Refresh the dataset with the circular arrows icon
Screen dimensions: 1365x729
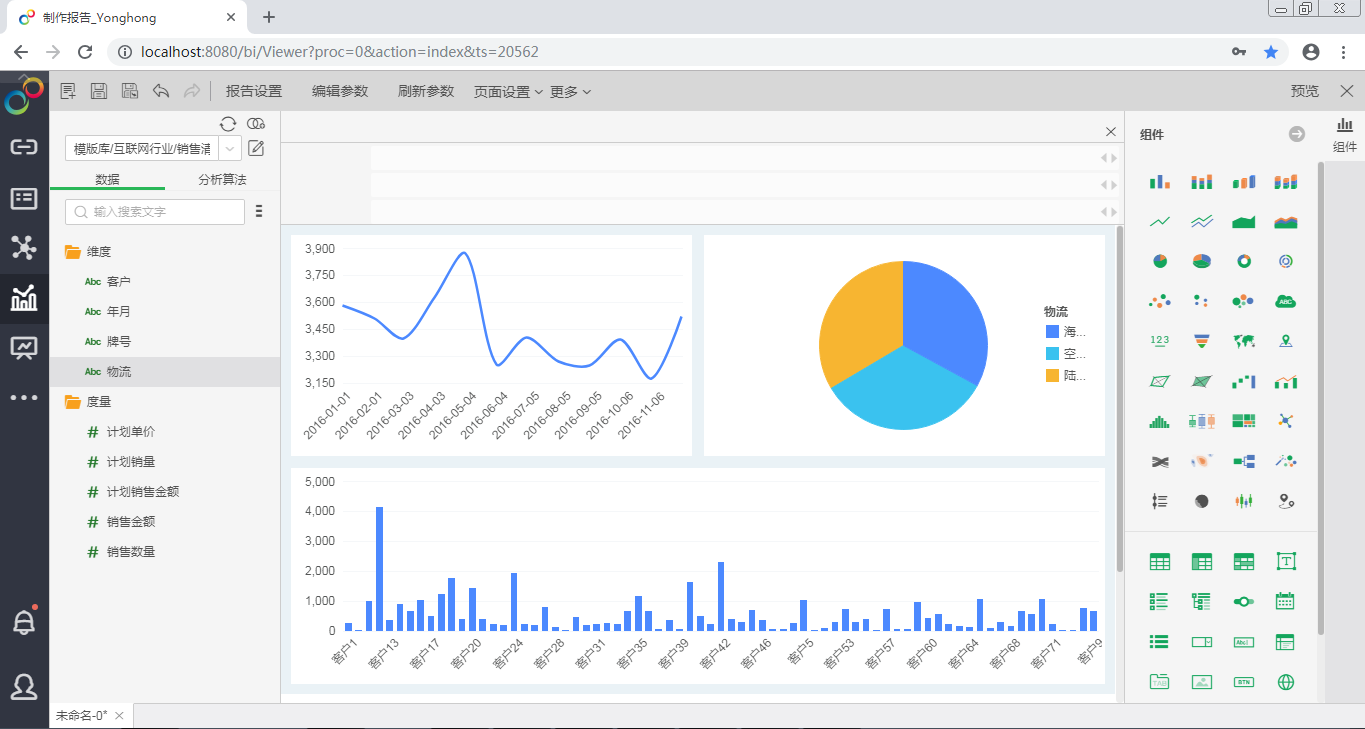click(x=228, y=123)
